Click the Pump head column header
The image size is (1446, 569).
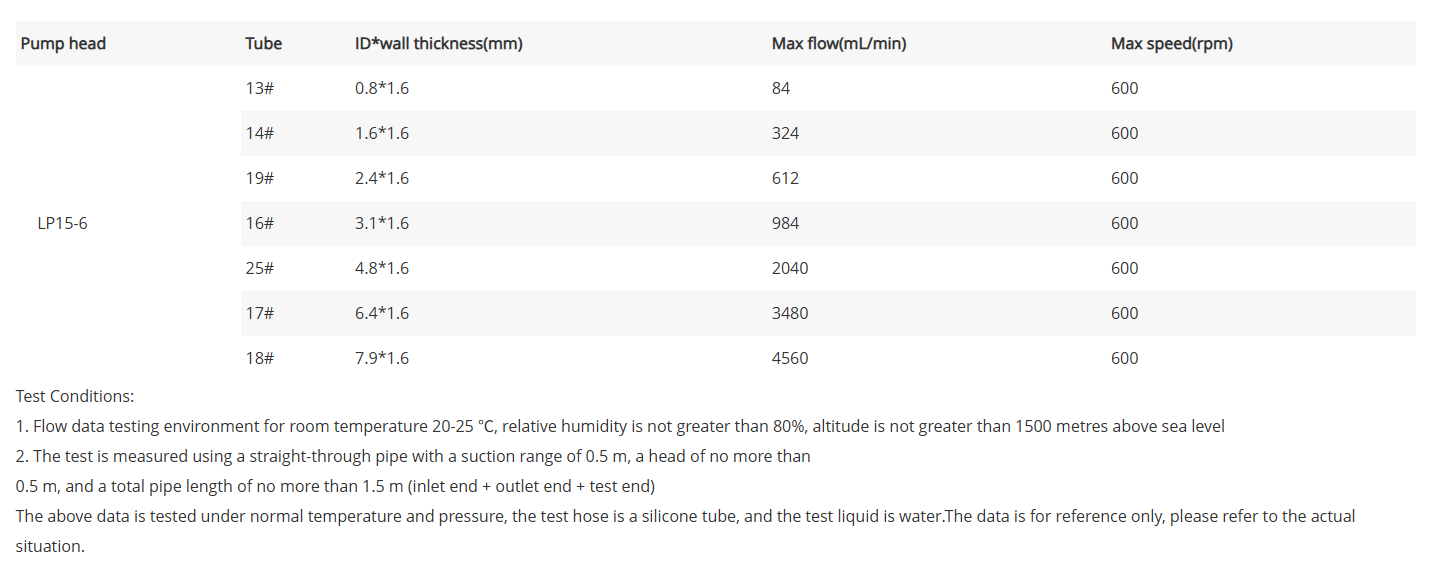[x=63, y=44]
